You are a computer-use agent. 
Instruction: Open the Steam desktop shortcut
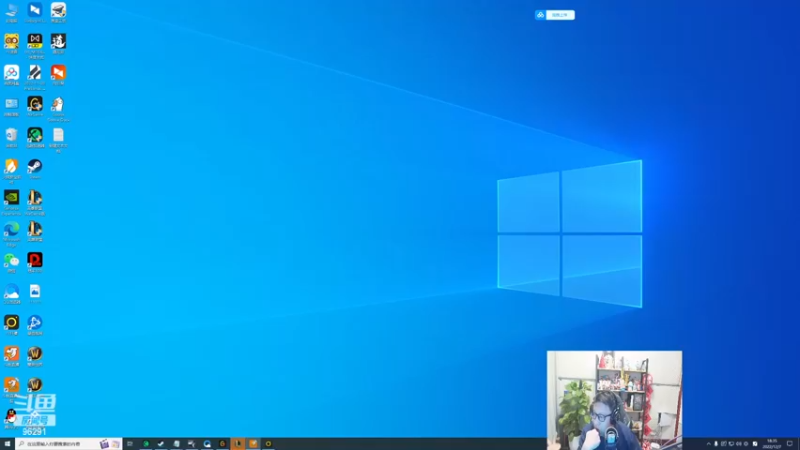(35, 169)
